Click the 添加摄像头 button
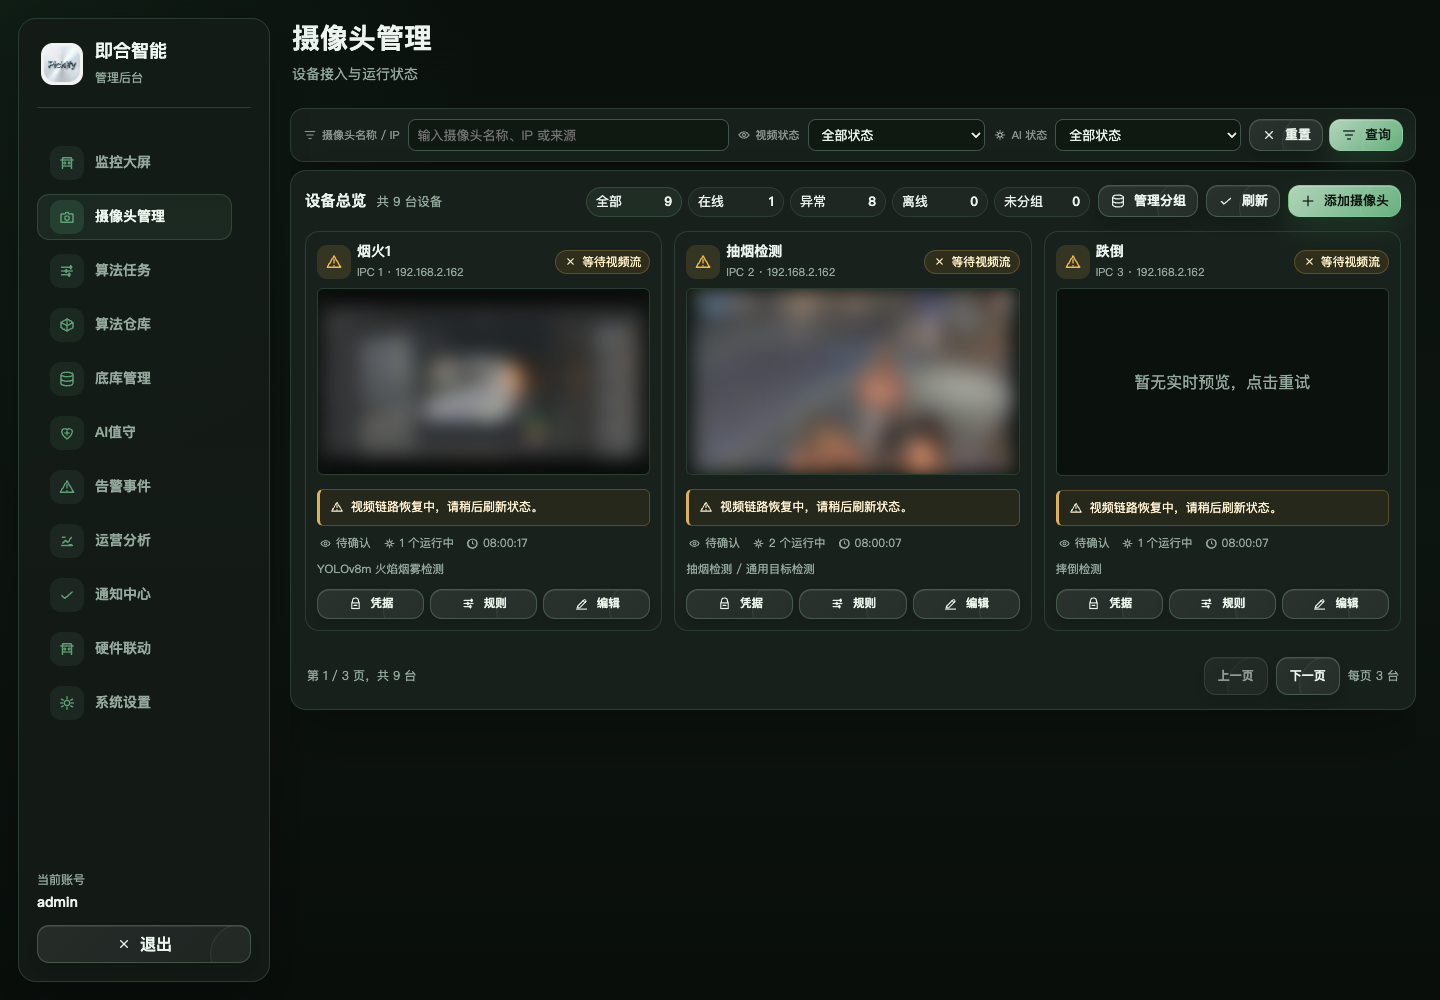This screenshot has height=1000, width=1440. 1344,201
